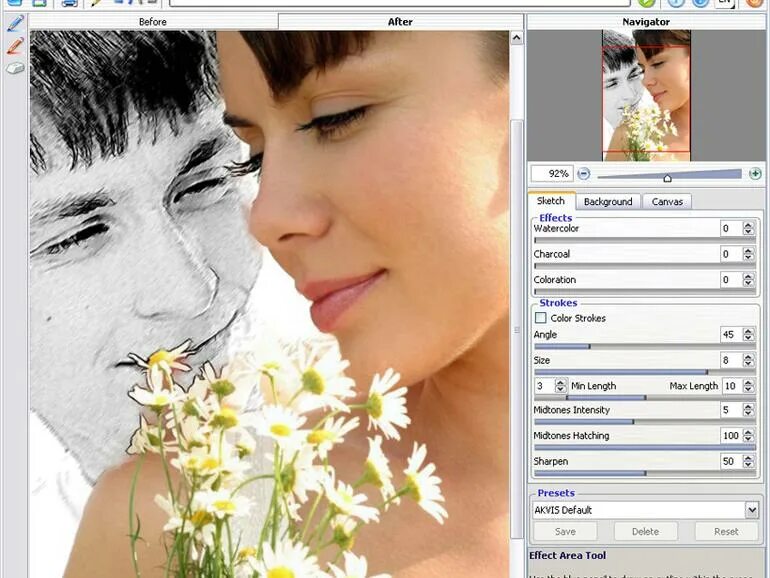
Task: Switch to the Background tab
Action: tap(608, 202)
